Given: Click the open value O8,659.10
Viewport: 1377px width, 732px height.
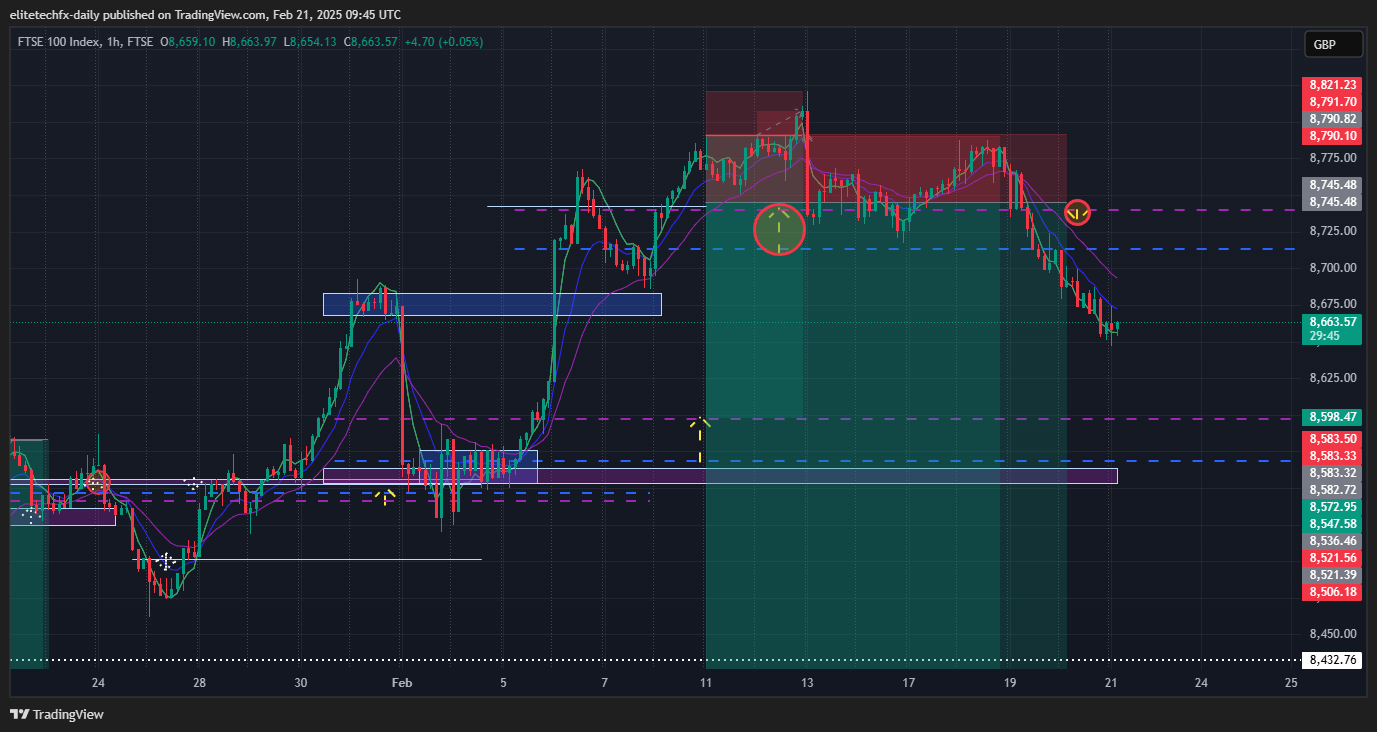Looking at the screenshot, I should point(189,42).
